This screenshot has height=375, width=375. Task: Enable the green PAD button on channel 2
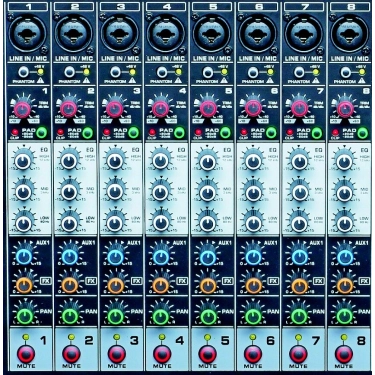pyautogui.click(x=88, y=133)
